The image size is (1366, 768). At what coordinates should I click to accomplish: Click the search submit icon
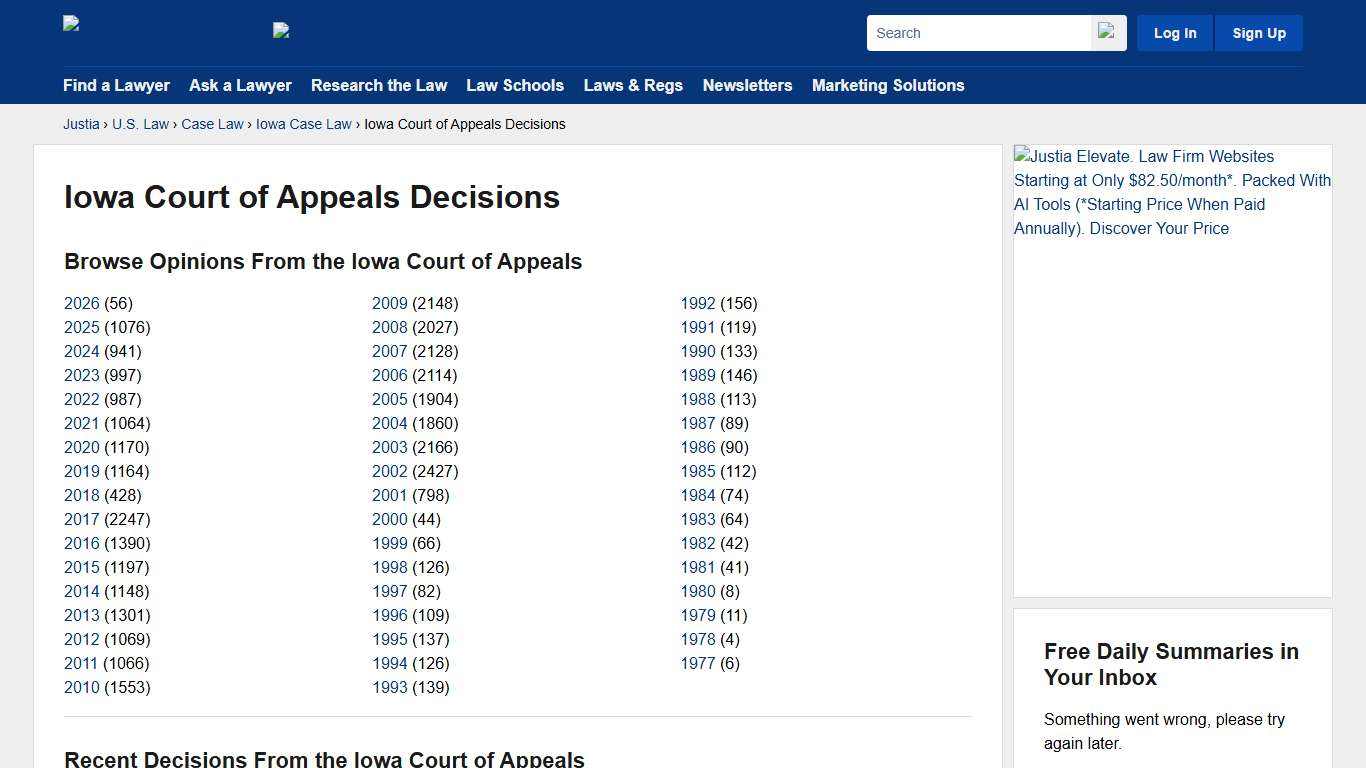pos(1106,32)
